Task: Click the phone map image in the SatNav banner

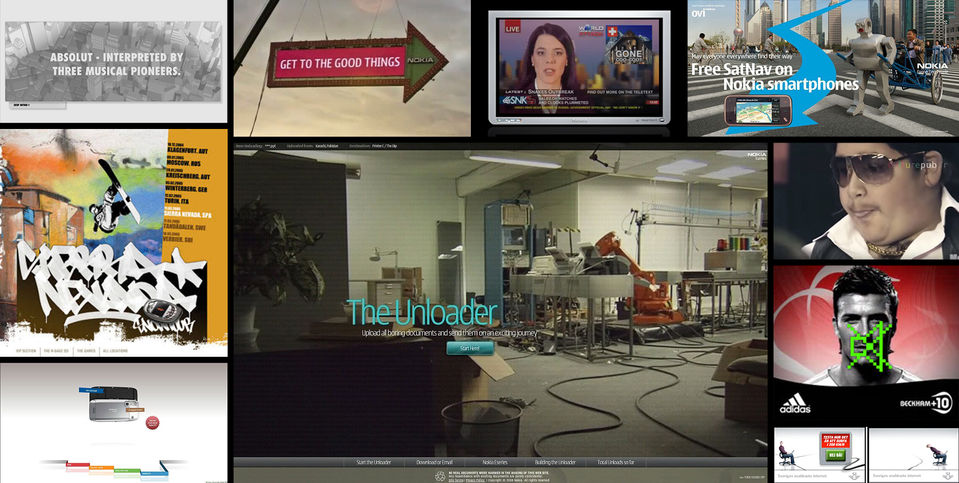Action: click(x=758, y=110)
